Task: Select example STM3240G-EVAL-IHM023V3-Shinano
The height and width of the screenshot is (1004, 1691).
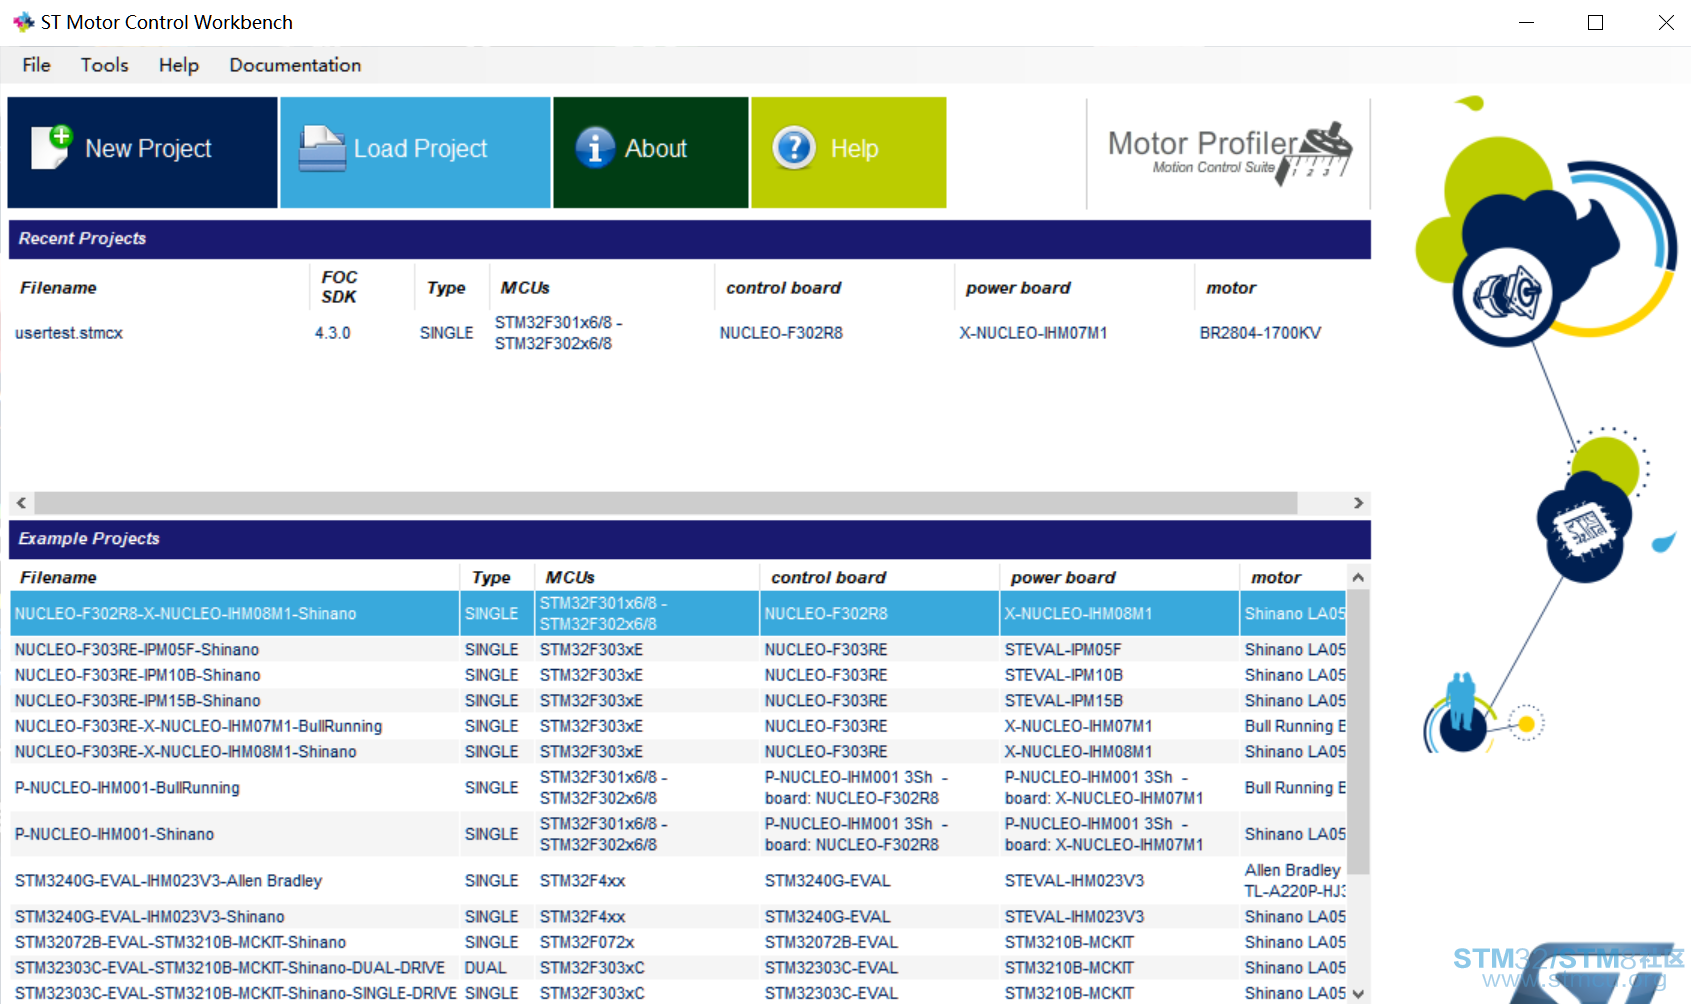Action: click(x=678, y=917)
